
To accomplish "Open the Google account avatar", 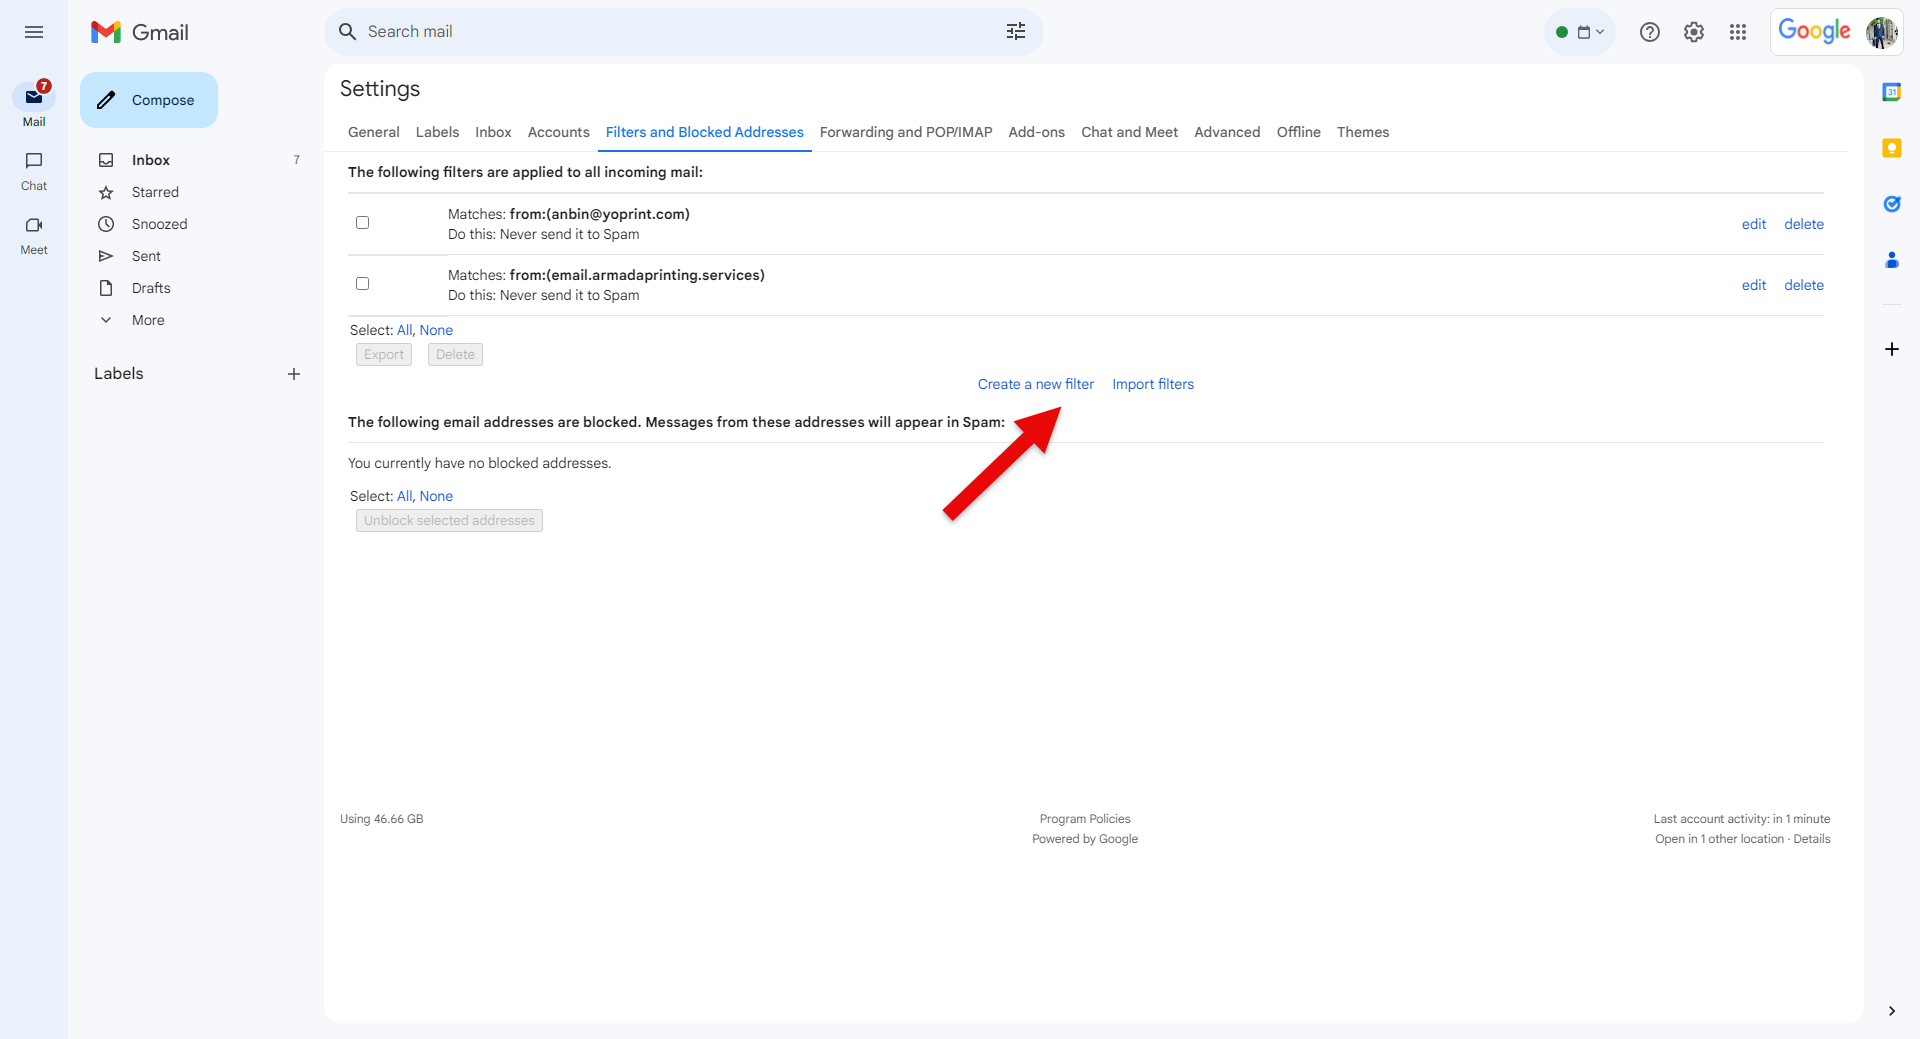I will (x=1881, y=32).
